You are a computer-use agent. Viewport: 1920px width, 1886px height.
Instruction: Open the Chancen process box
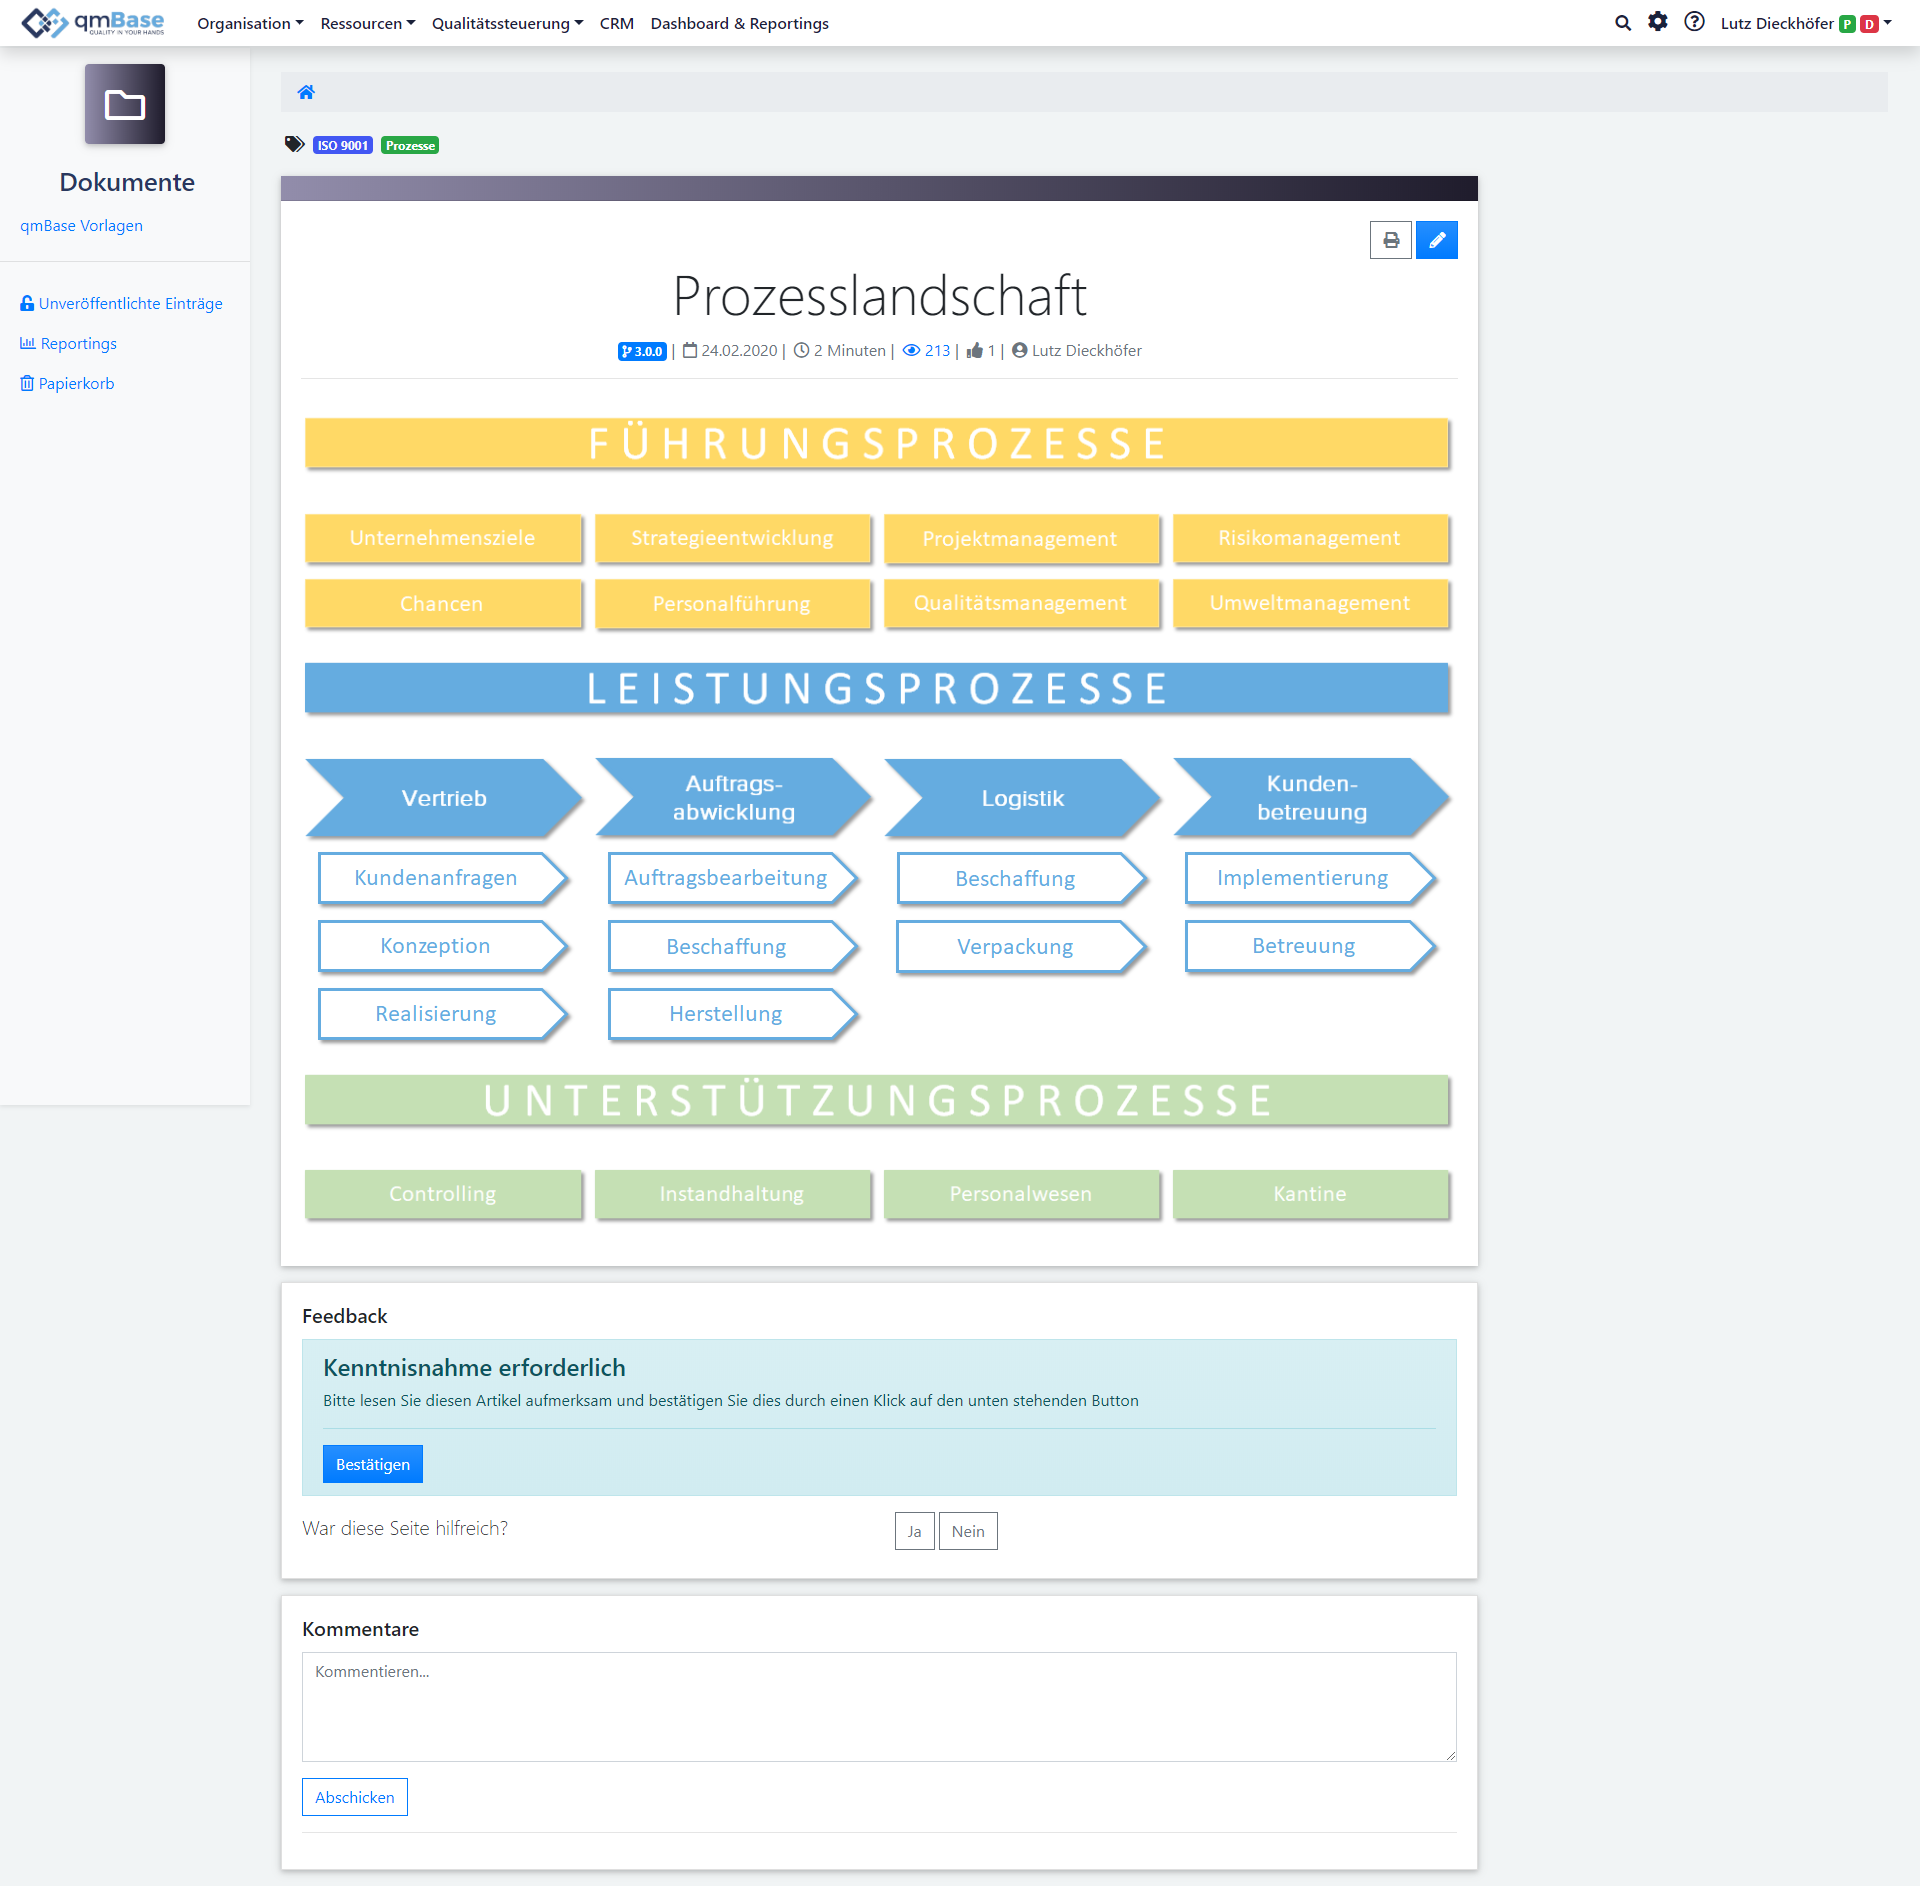pyautogui.click(x=443, y=603)
